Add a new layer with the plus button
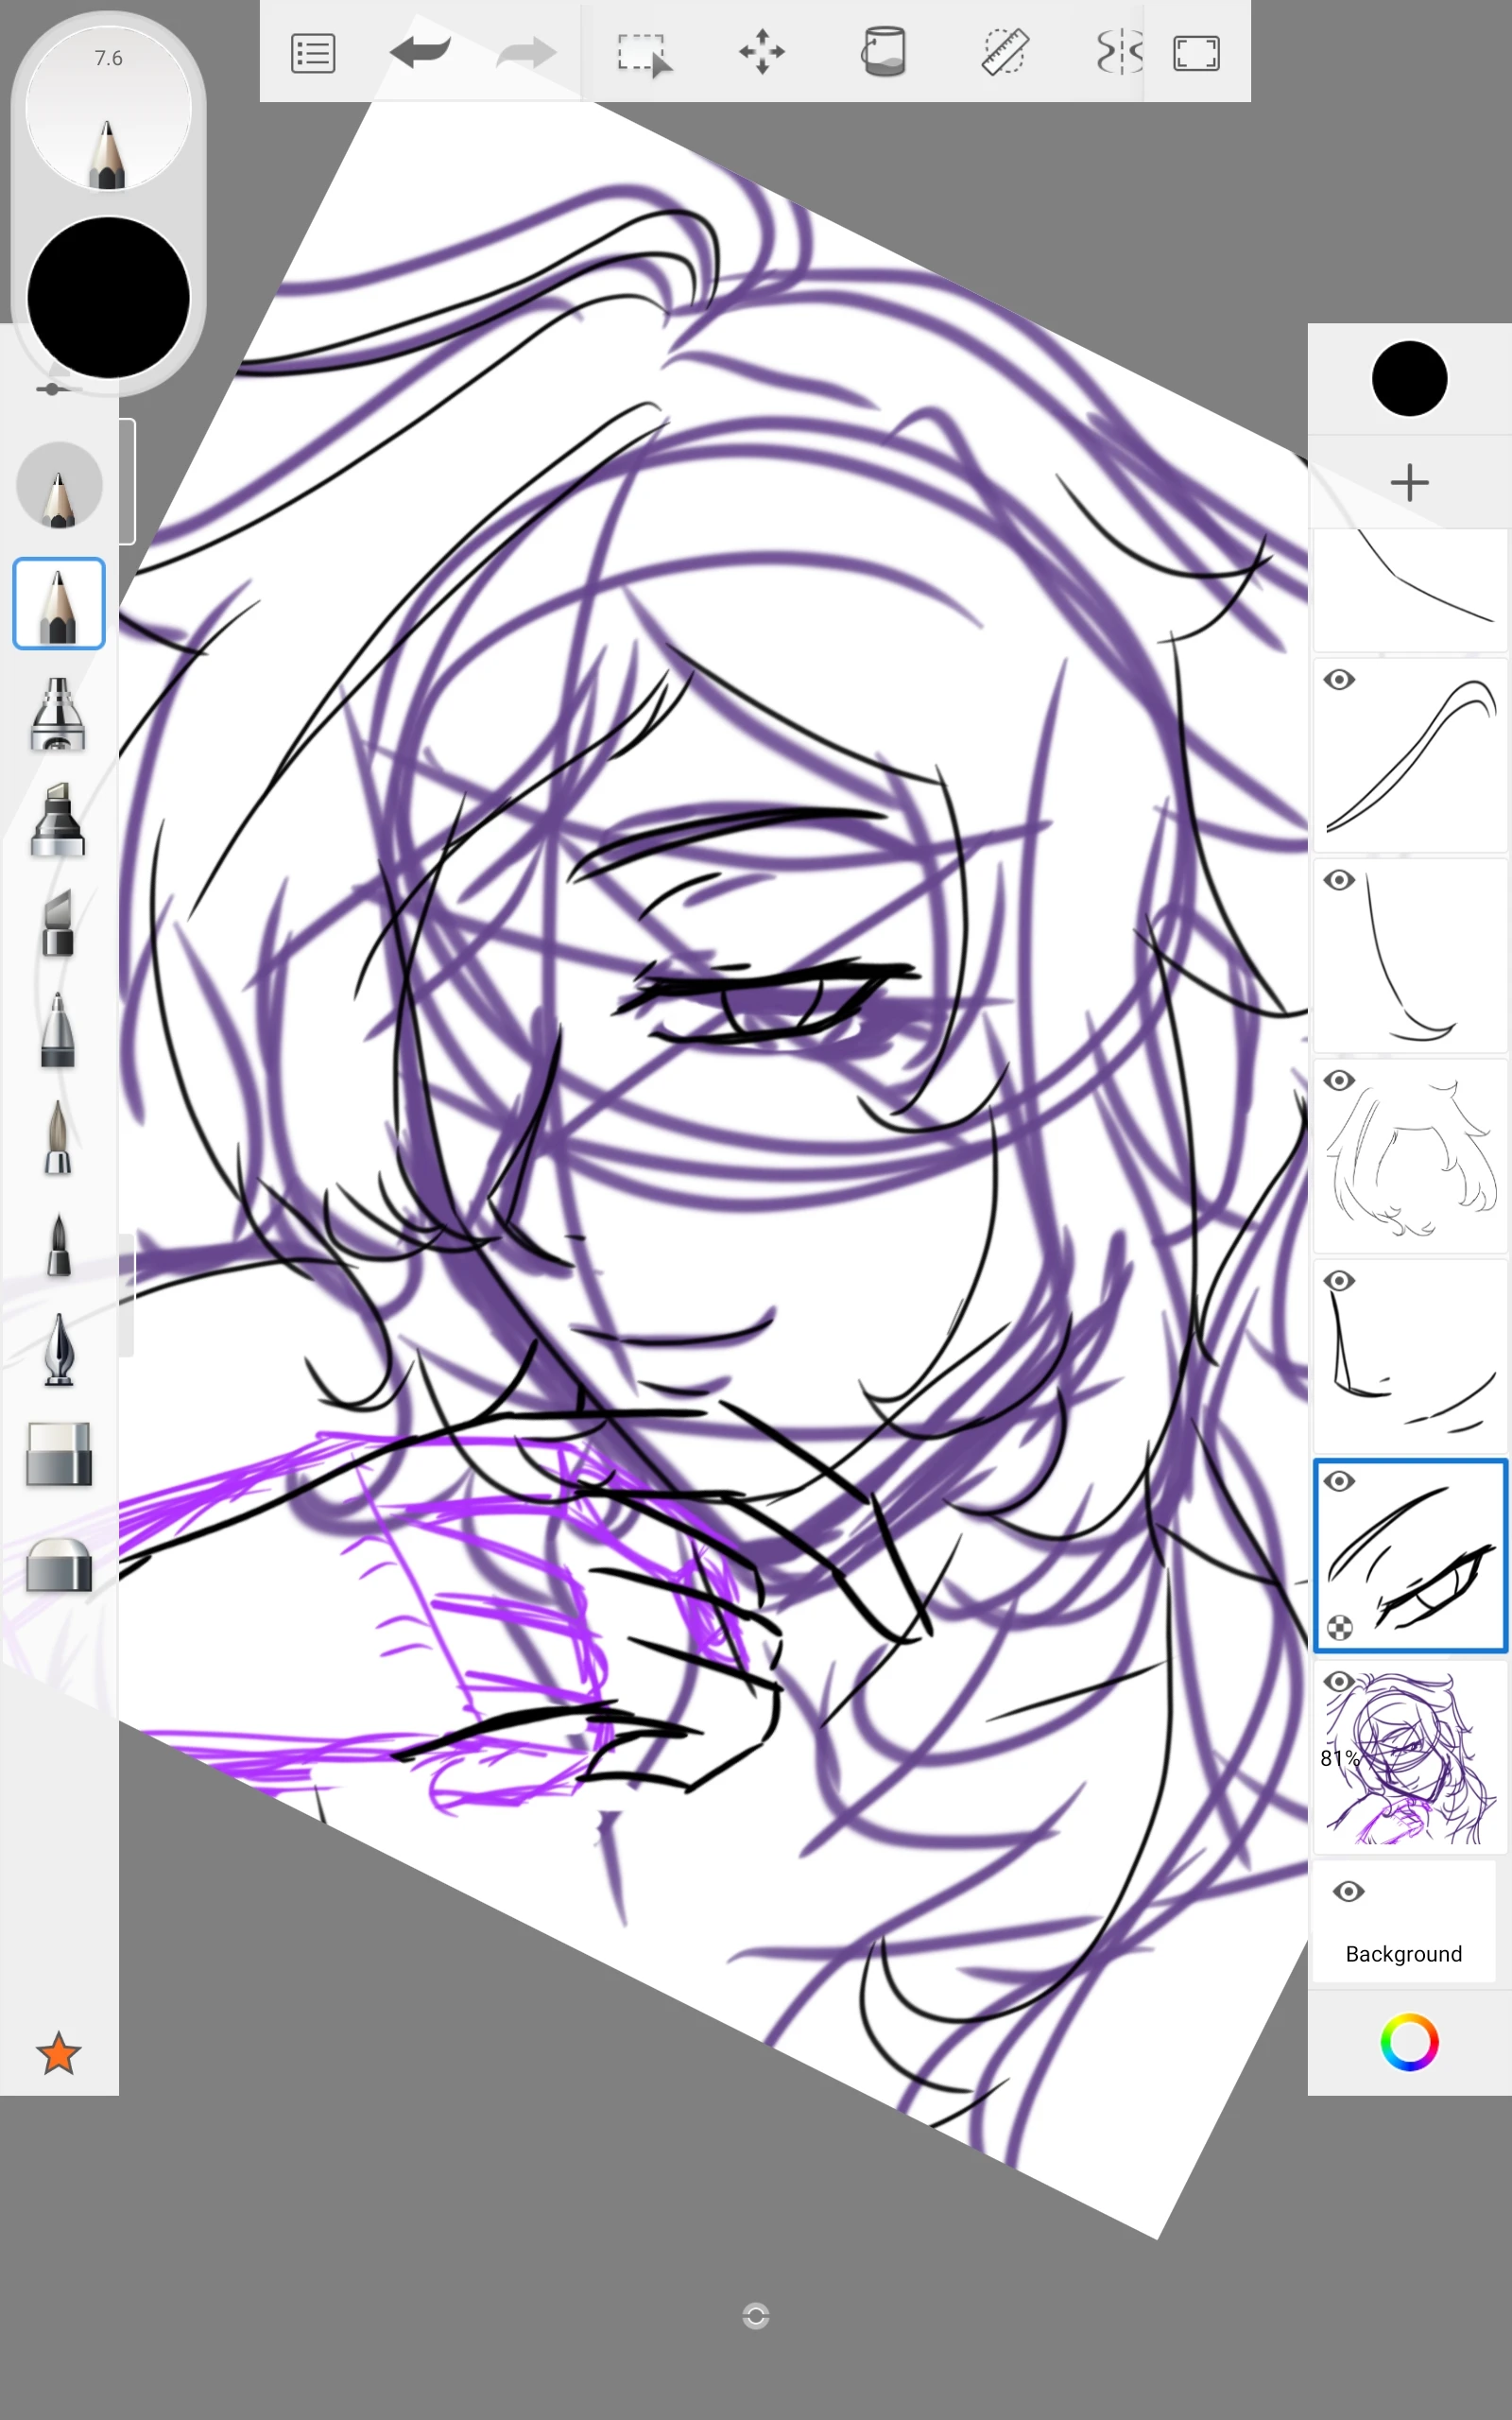1512x2420 pixels. (x=1409, y=482)
